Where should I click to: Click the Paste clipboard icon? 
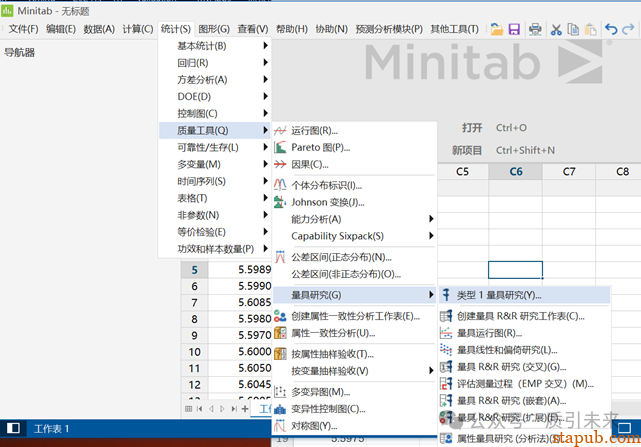[592, 30]
